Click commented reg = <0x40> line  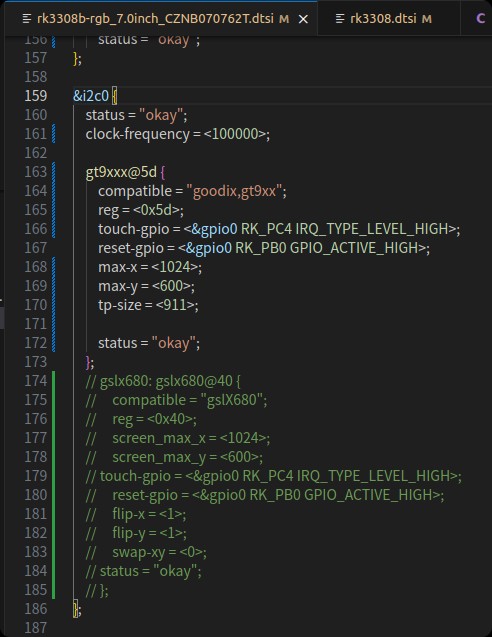pos(141,419)
